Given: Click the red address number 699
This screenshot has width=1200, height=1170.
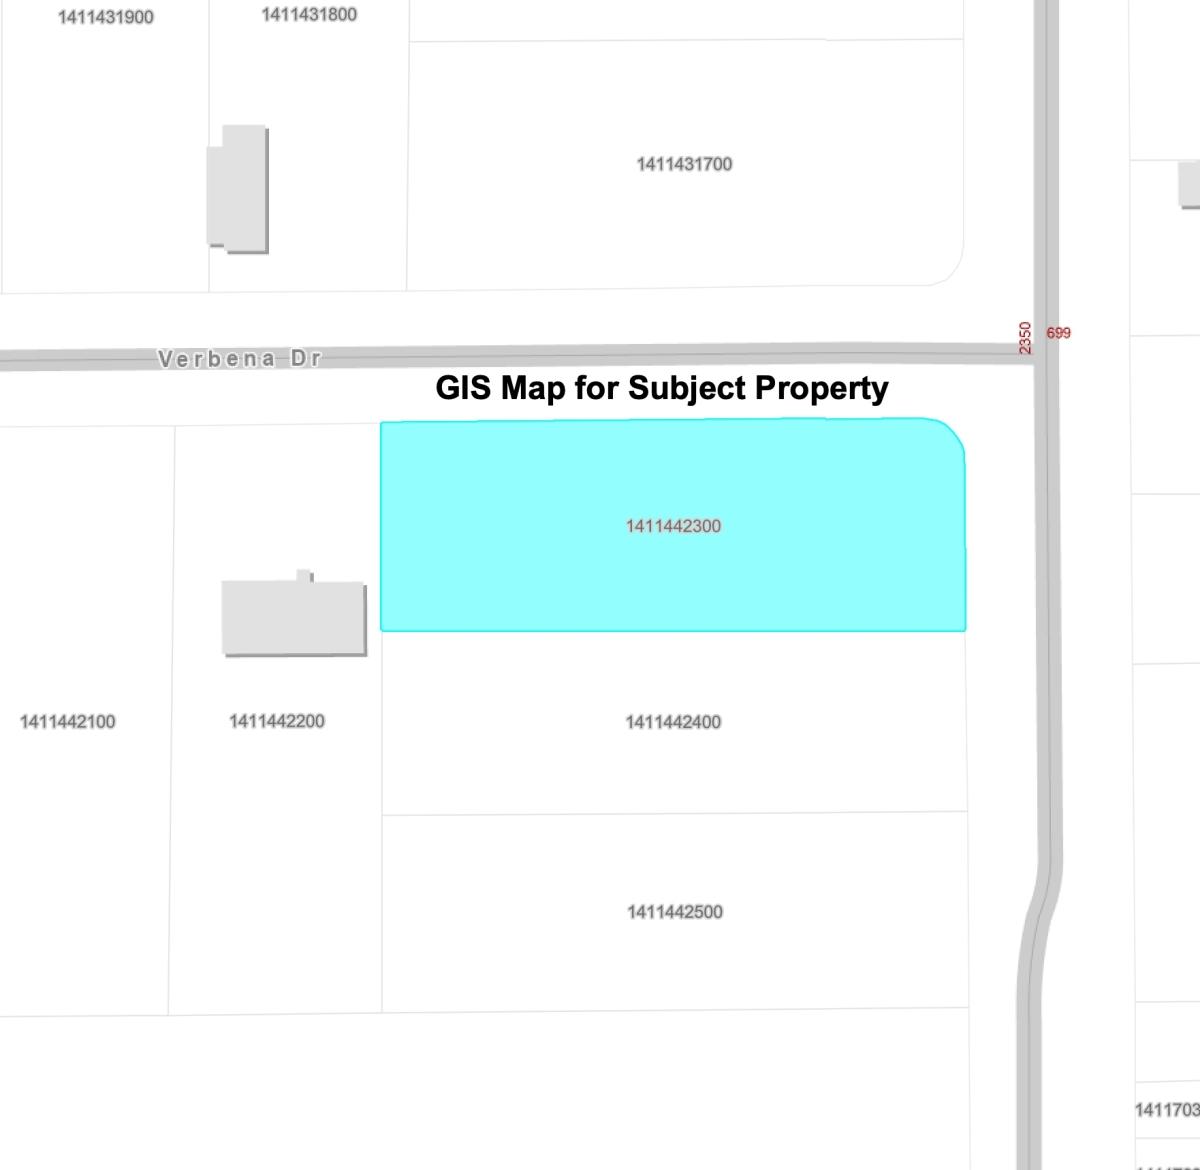Looking at the screenshot, I should pos(1057,333).
